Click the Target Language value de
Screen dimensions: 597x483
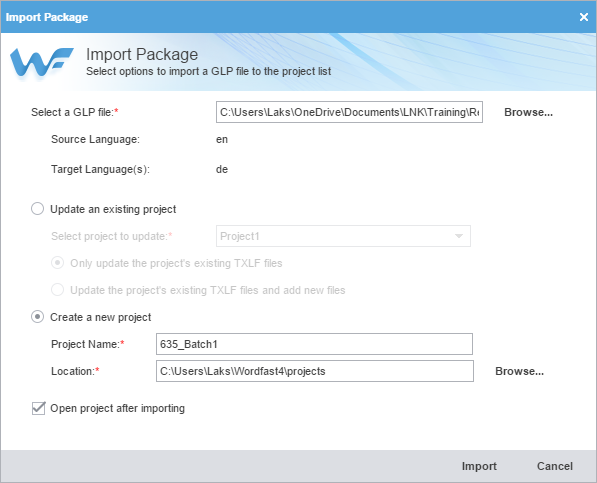click(x=222, y=169)
